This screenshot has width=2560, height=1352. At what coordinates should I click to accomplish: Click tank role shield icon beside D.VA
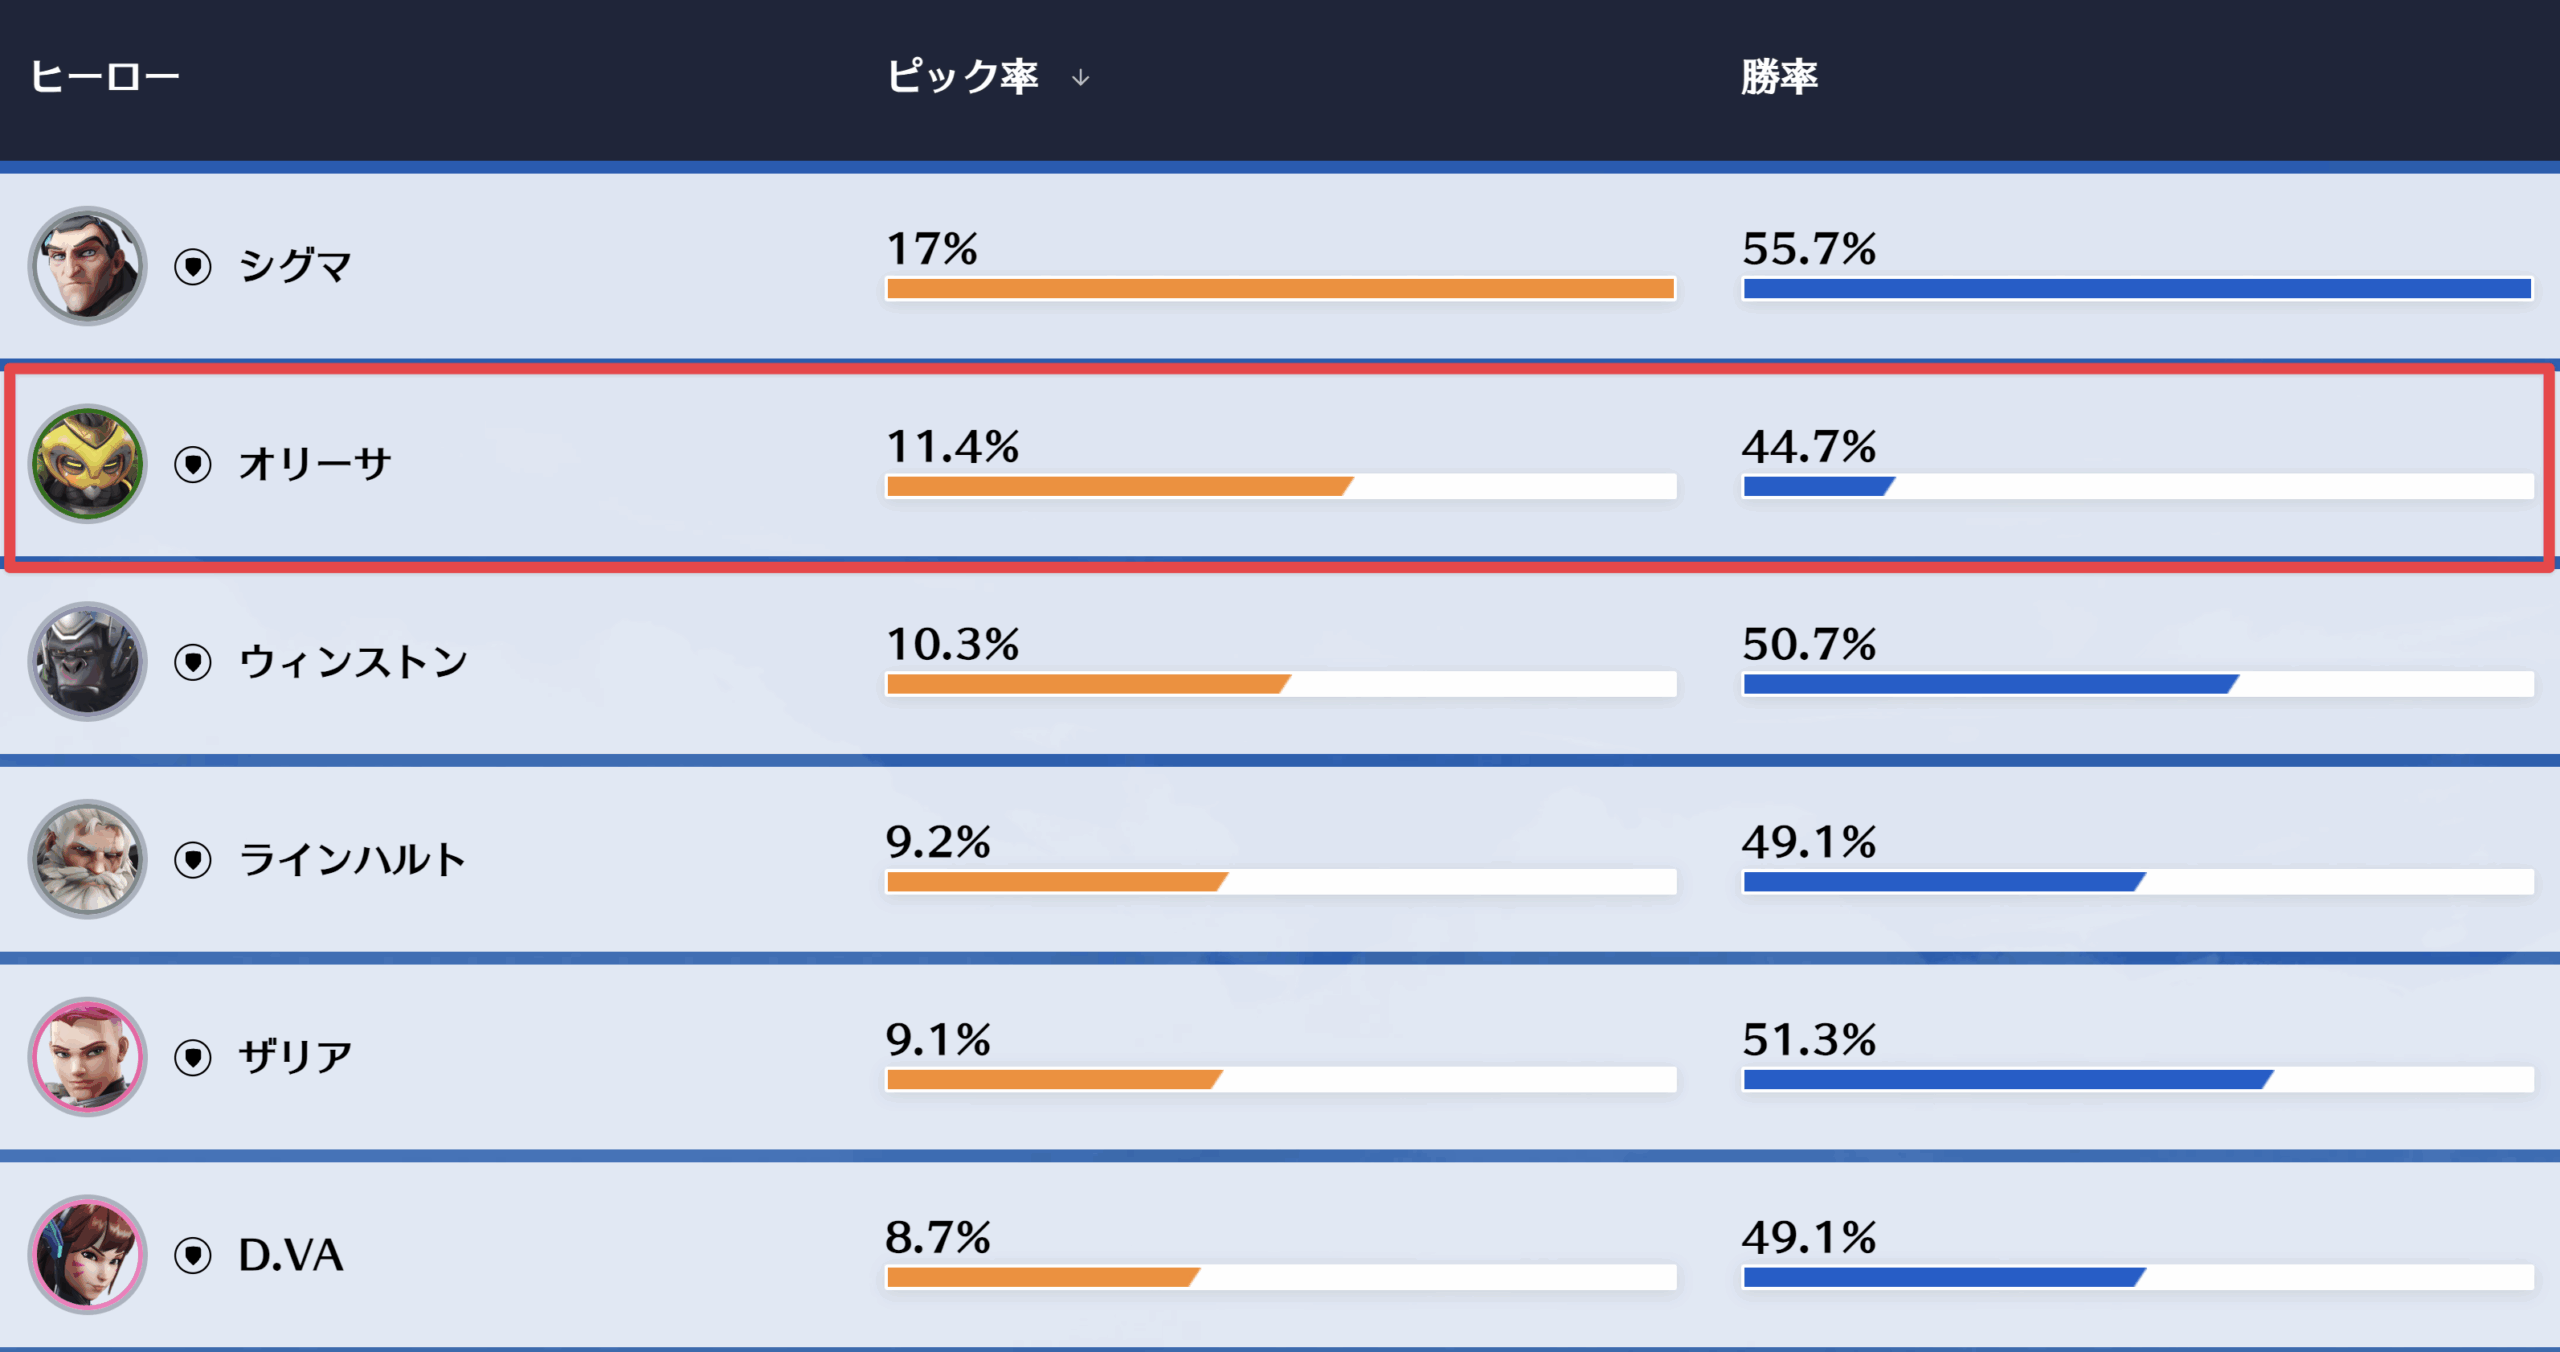click(x=193, y=1255)
